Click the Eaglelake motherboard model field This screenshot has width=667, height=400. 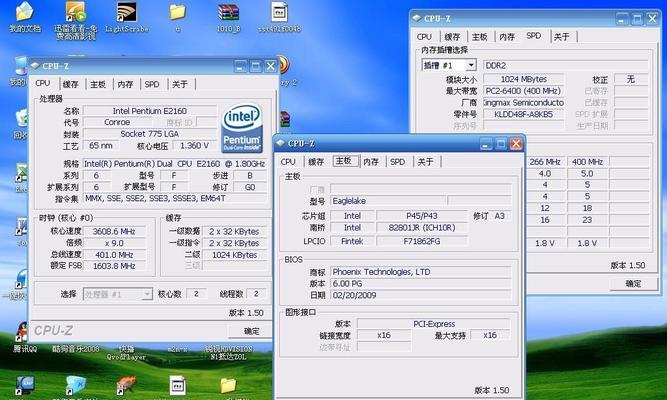[x=388, y=201]
